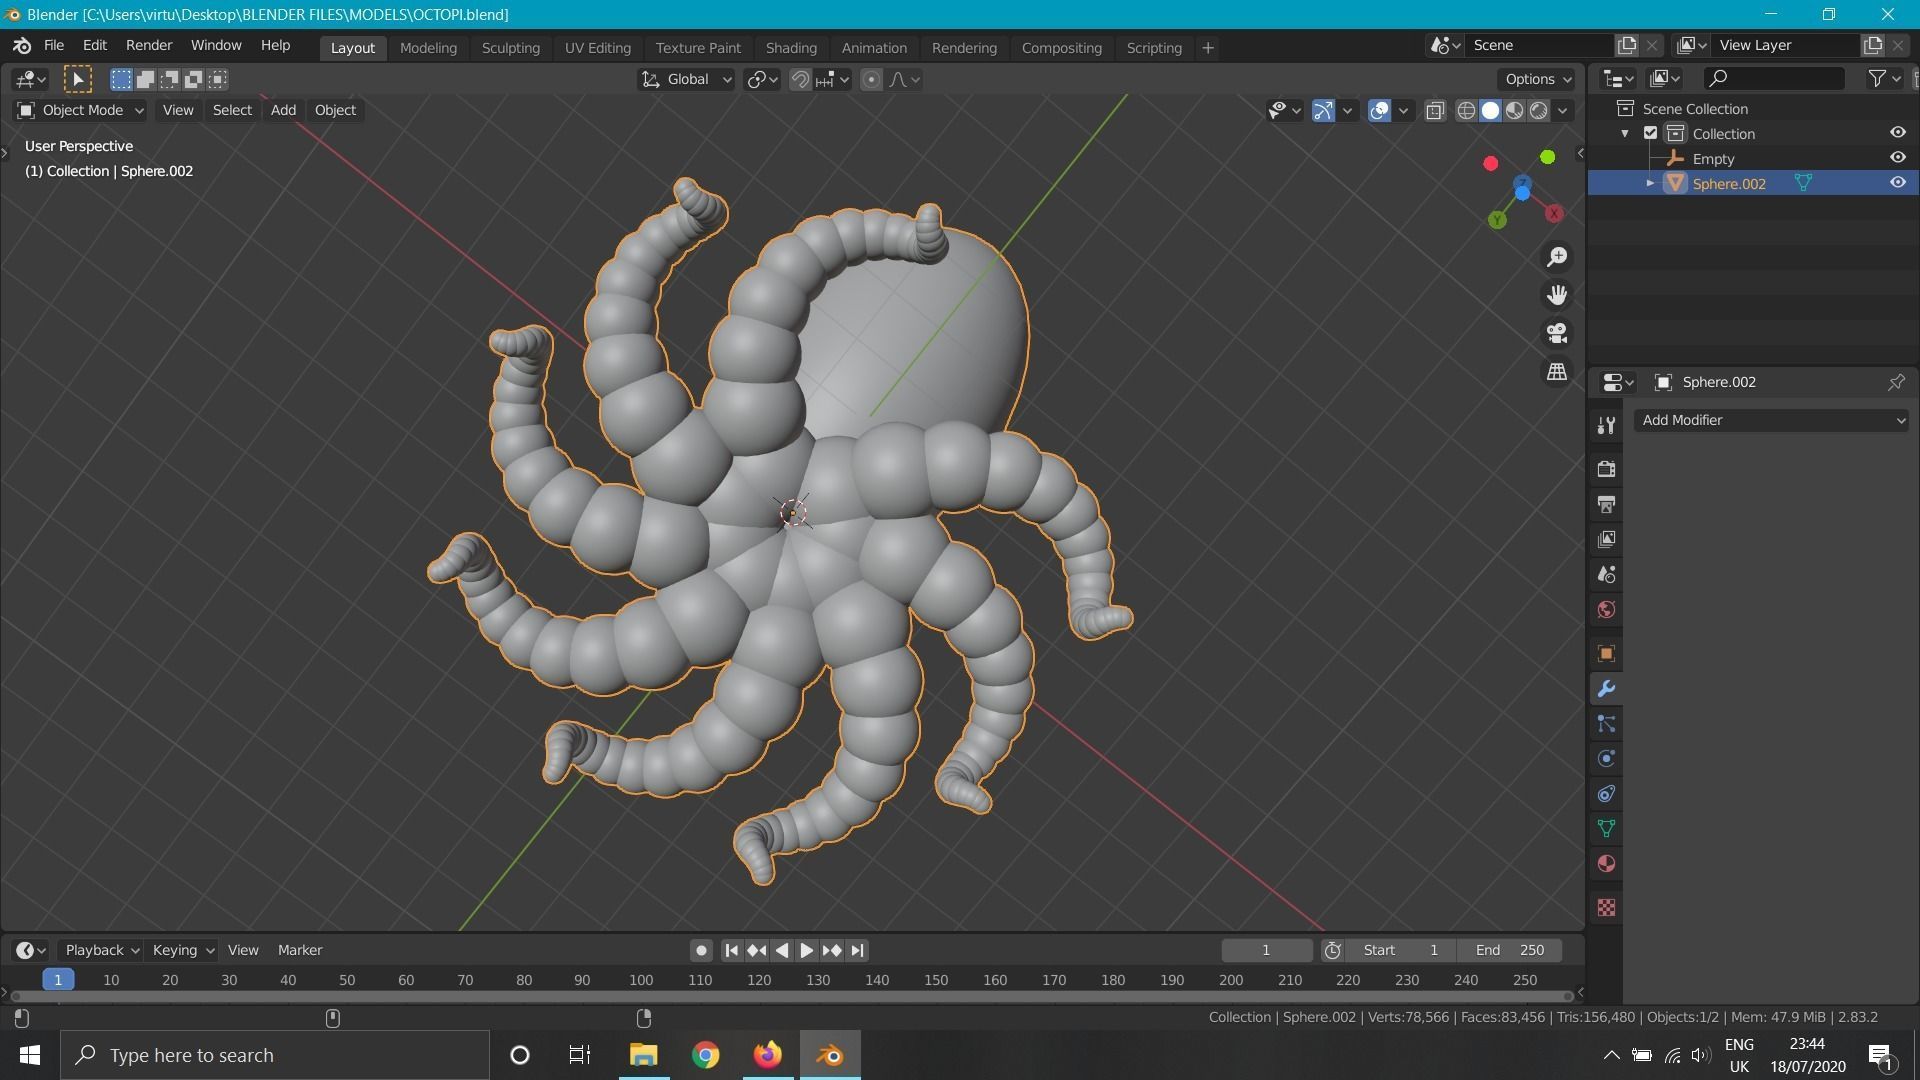Open the Options dropdown
Image resolution: width=1920 pixels, height=1080 pixels.
point(1537,79)
